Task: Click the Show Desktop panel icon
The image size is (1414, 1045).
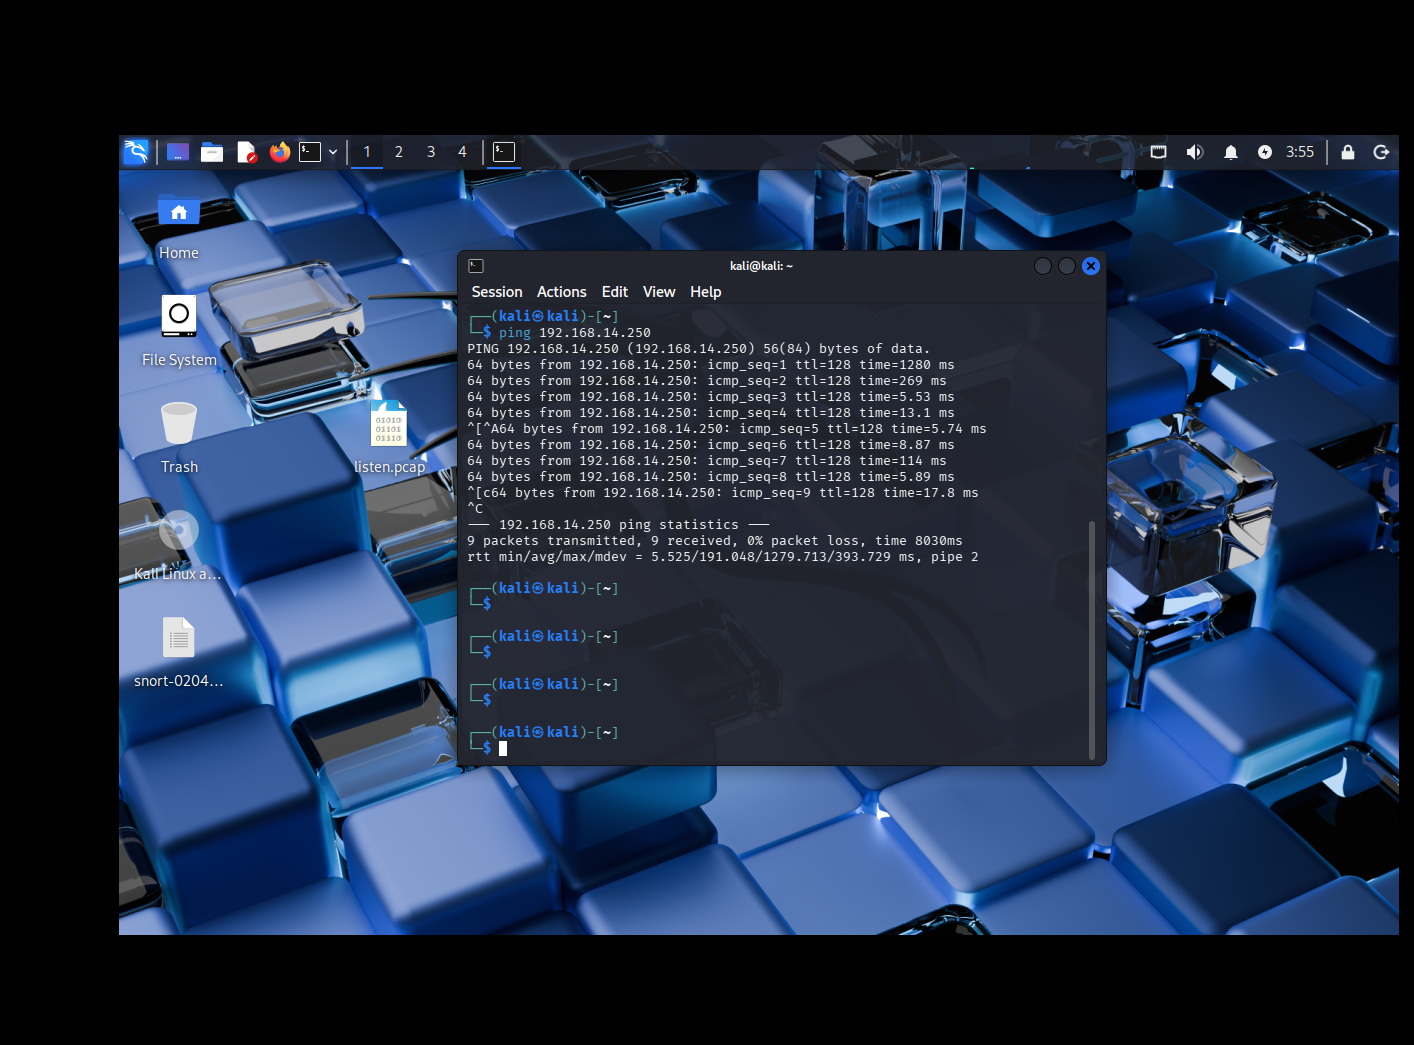Action: click(178, 152)
